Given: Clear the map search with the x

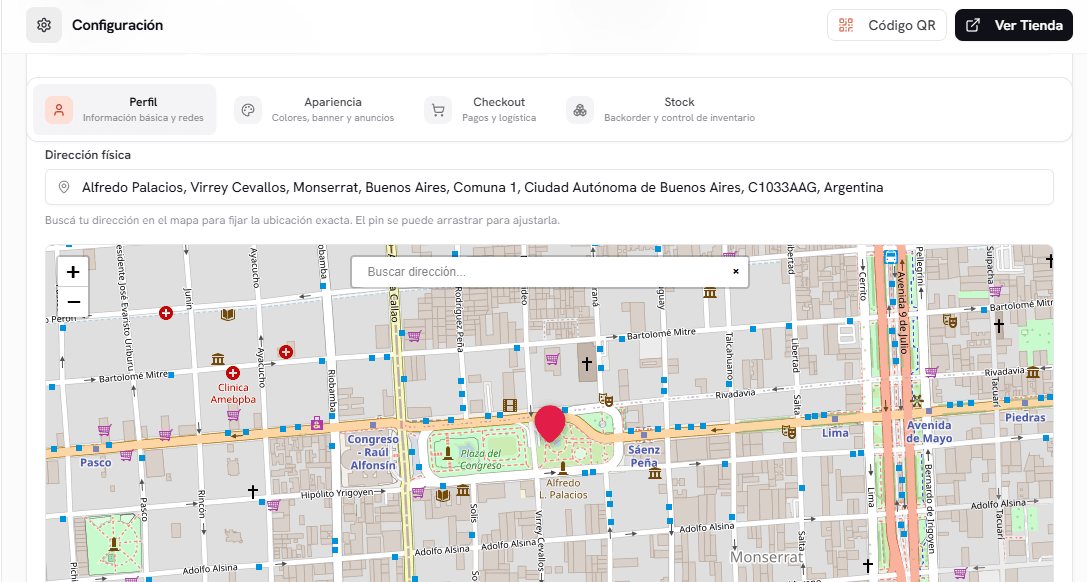Looking at the screenshot, I should pos(736,272).
